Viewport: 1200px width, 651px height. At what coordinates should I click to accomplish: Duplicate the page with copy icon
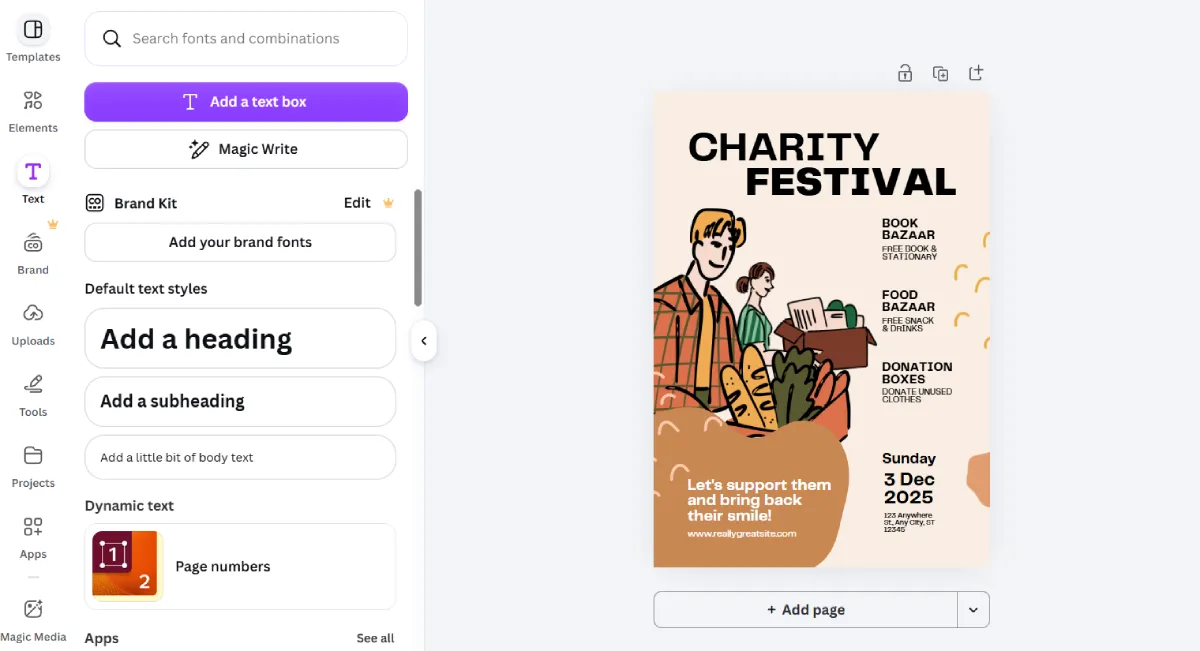click(x=940, y=73)
